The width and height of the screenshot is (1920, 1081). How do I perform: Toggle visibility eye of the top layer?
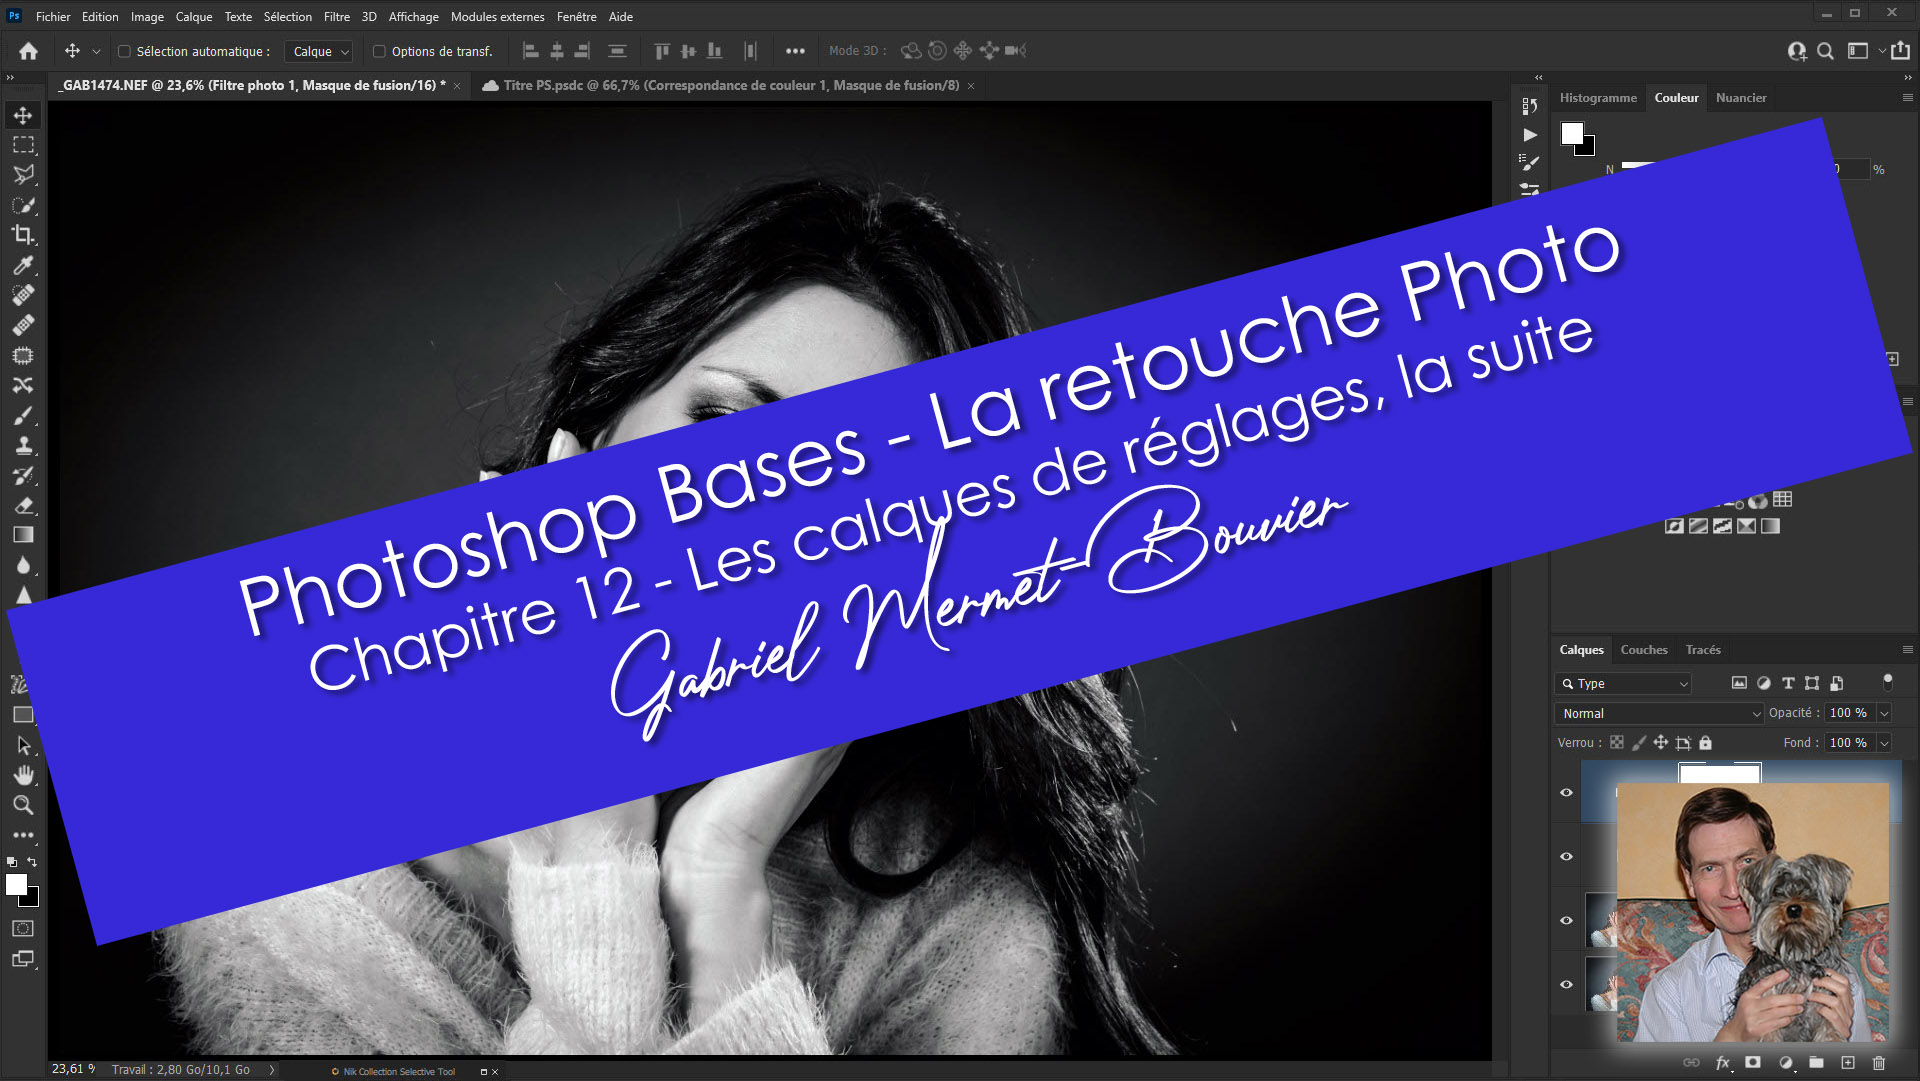(1566, 792)
